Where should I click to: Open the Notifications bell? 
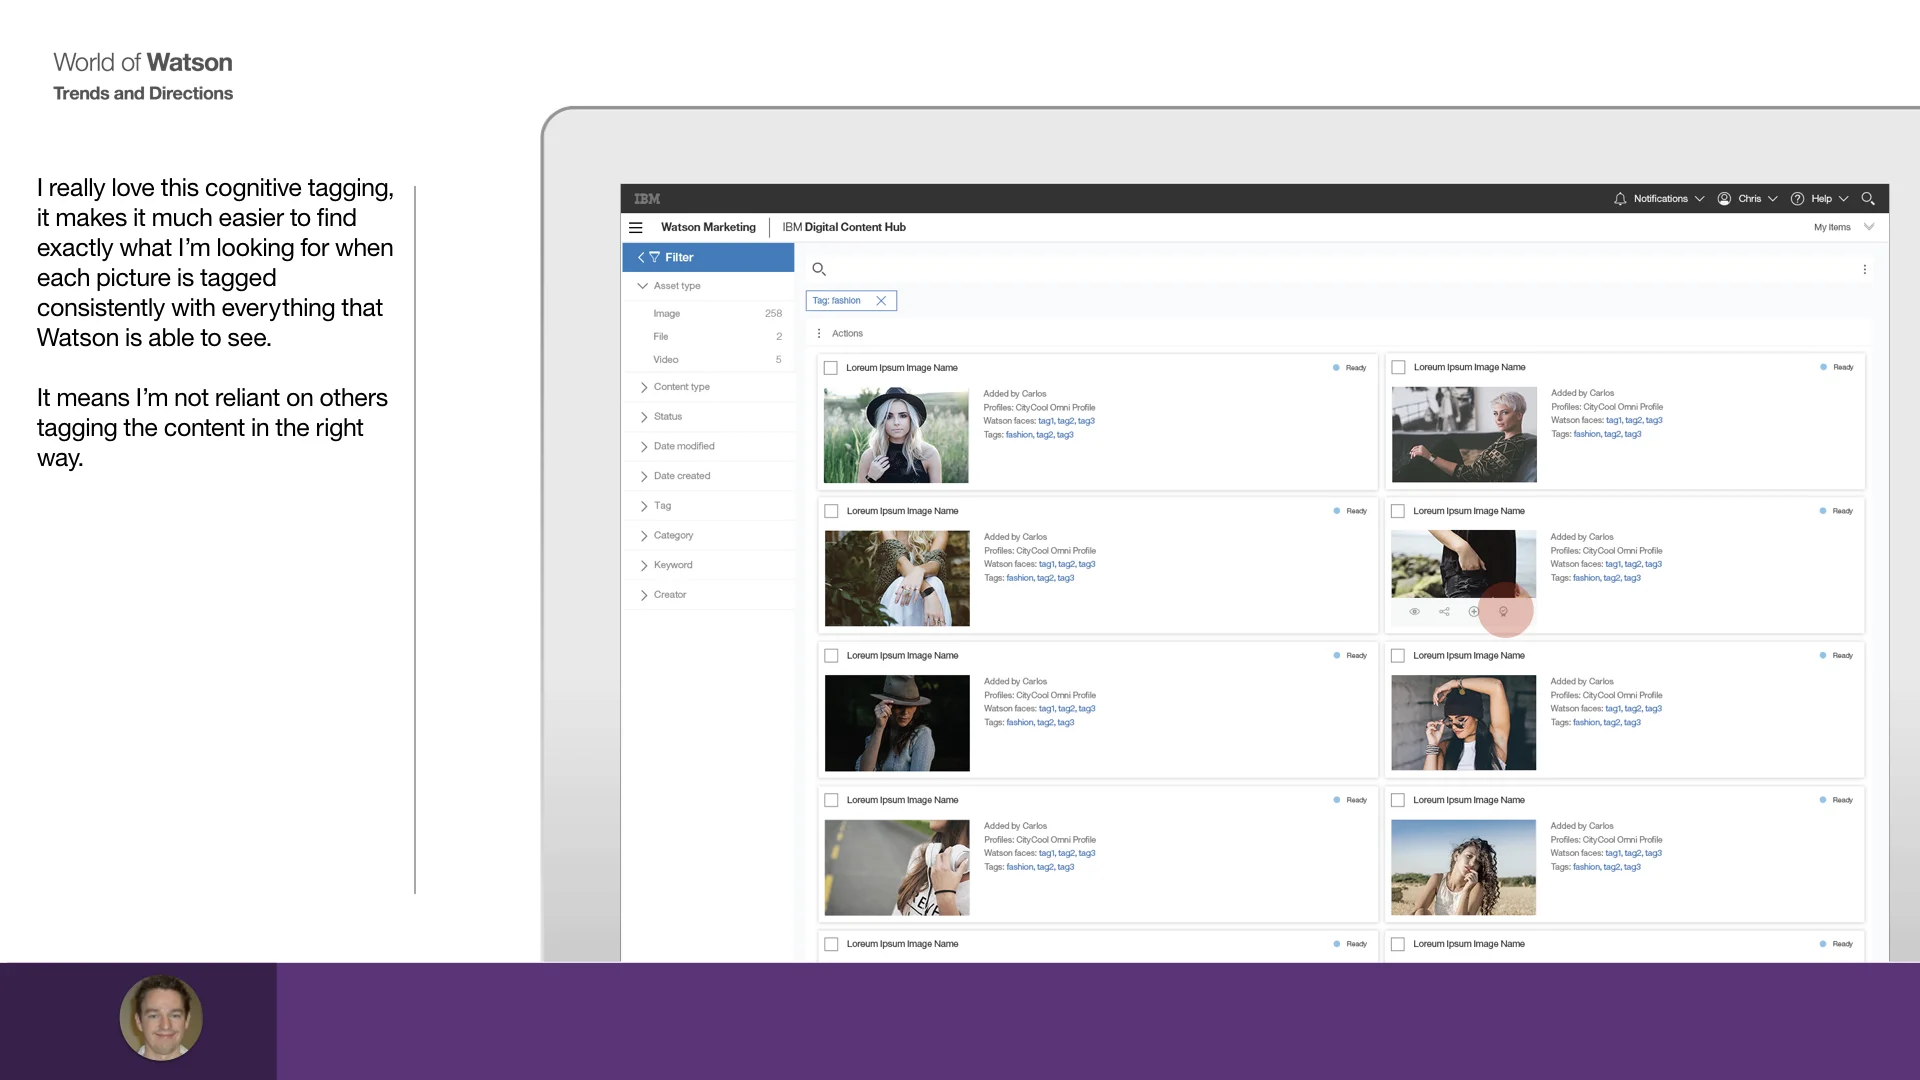point(1620,199)
